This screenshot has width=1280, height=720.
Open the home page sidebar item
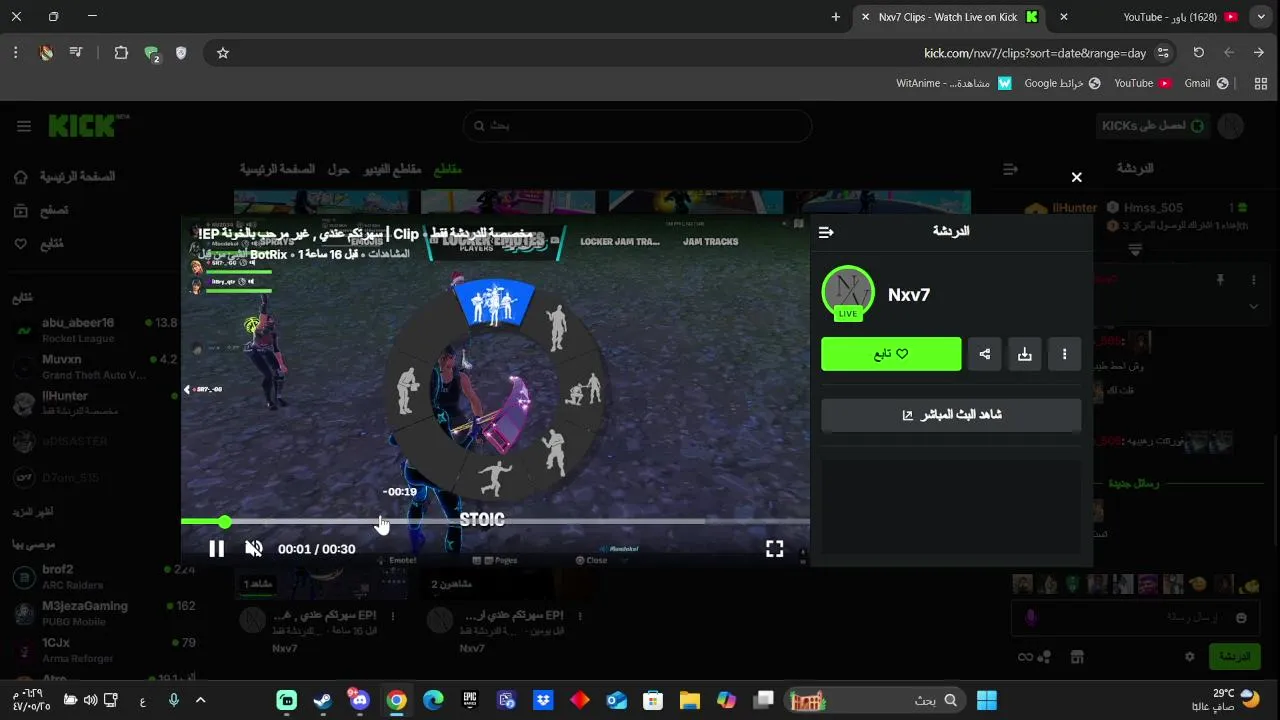[x=64, y=176]
